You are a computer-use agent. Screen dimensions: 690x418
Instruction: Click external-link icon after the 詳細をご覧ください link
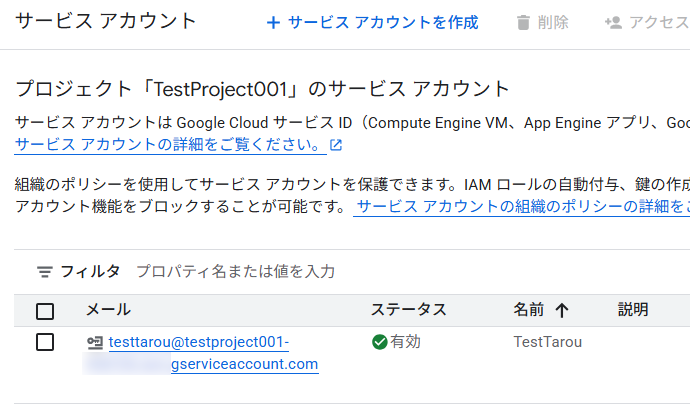coord(336,145)
